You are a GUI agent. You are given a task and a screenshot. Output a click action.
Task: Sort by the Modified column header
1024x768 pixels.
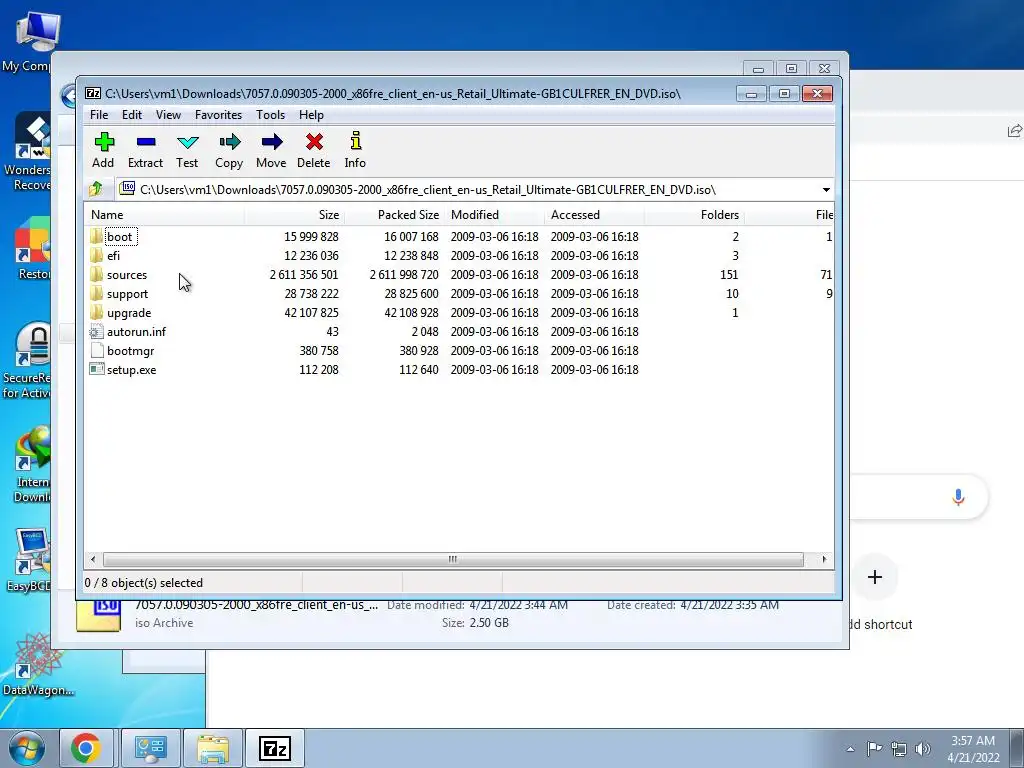(x=495, y=215)
